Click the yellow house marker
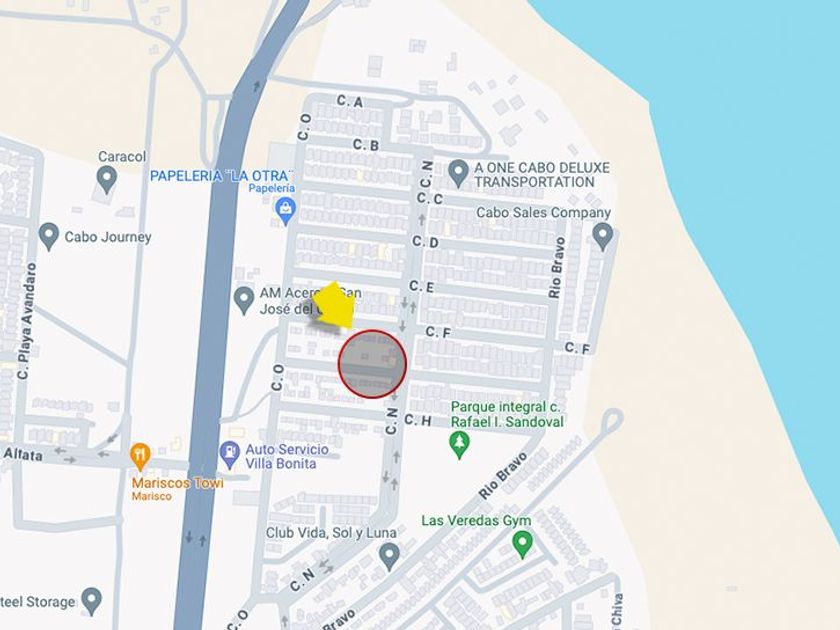Image resolution: width=840 pixels, height=630 pixels. [x=334, y=306]
